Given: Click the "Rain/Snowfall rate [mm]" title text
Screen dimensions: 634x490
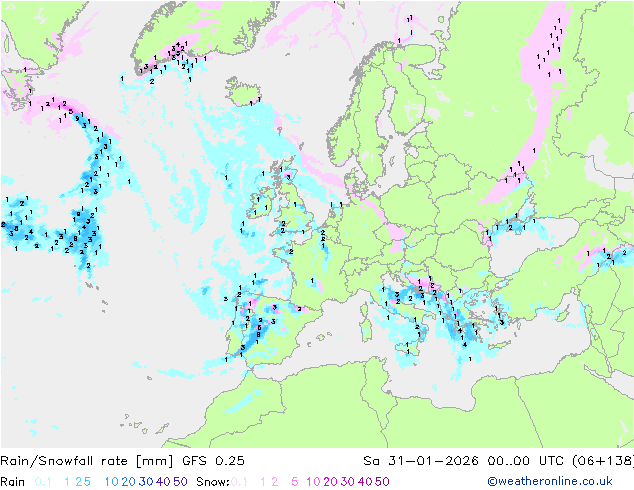Looking at the screenshot, I should (87, 461).
